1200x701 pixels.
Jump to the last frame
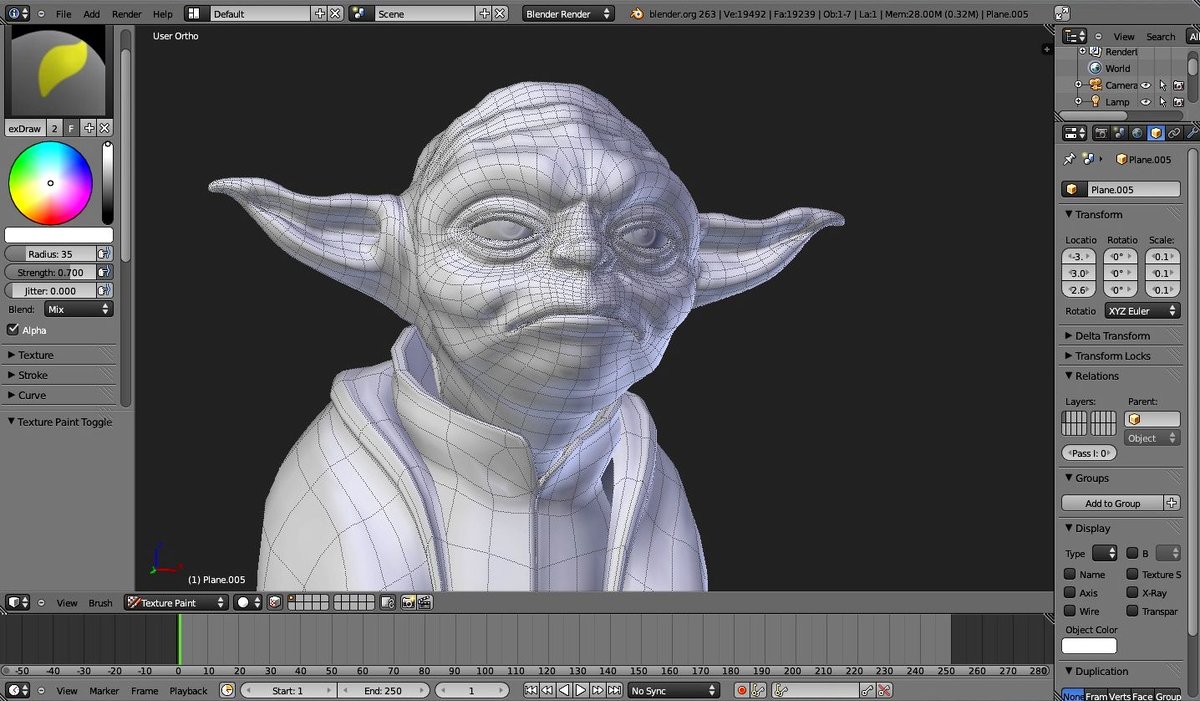click(614, 690)
